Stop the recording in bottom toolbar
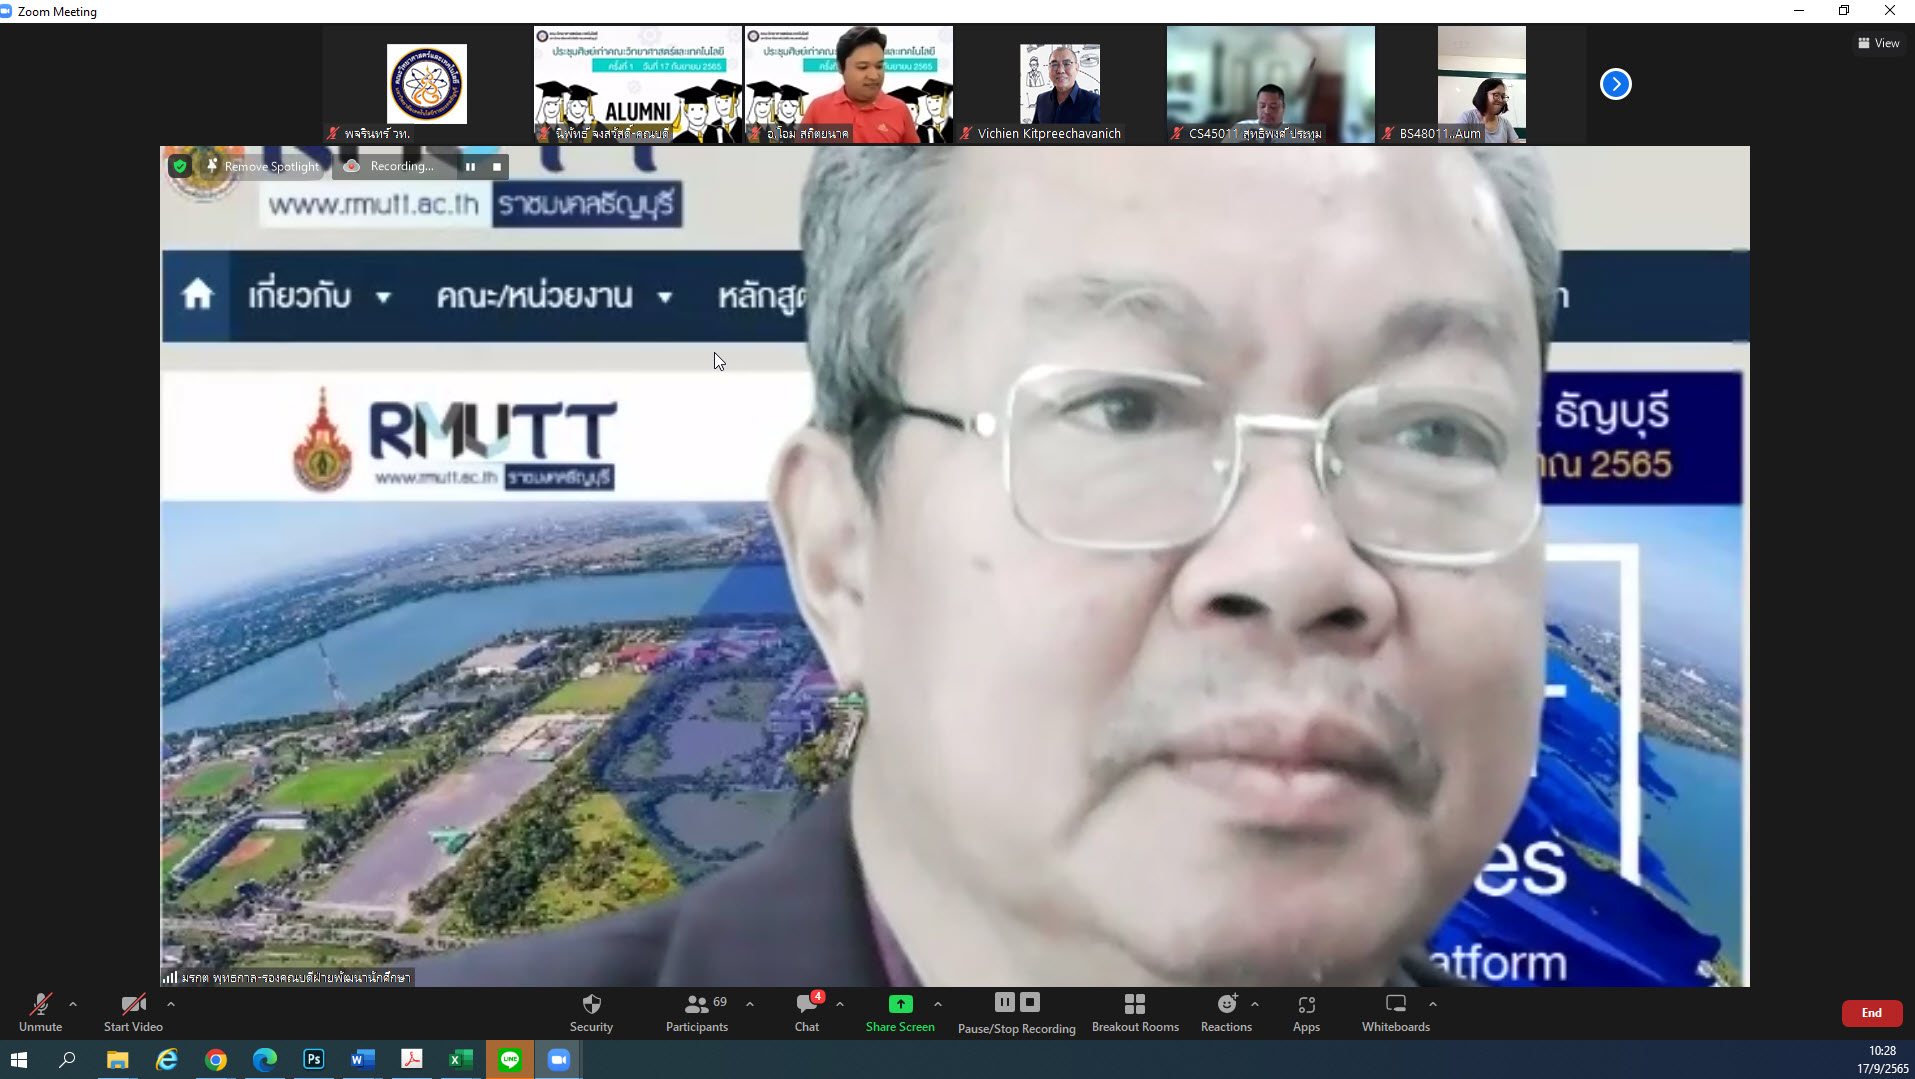 [1030, 1002]
